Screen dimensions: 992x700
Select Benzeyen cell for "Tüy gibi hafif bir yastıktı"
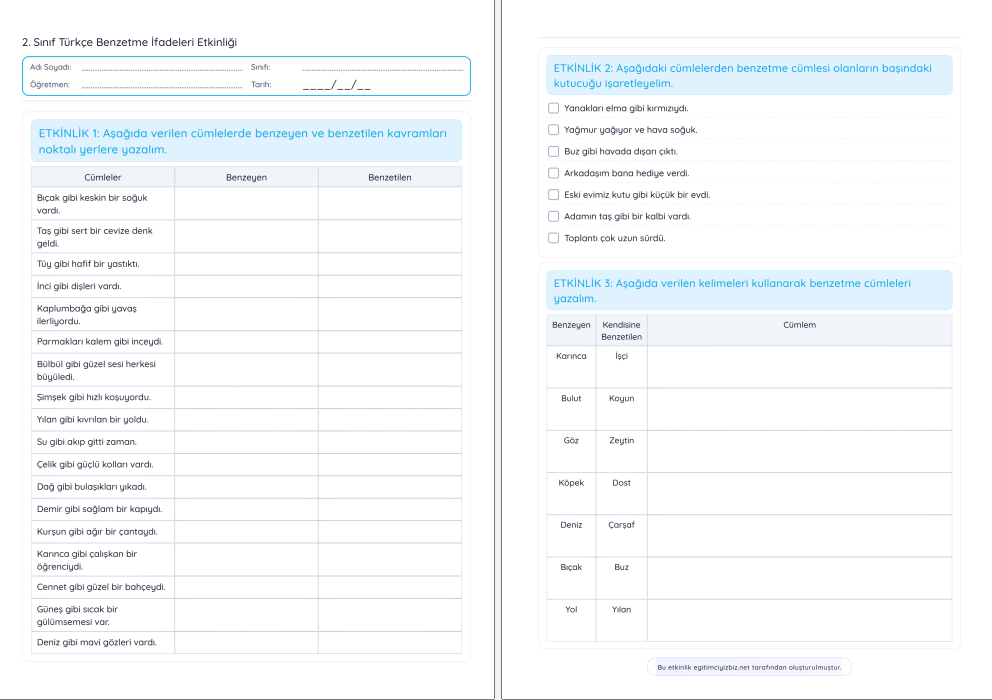pyautogui.click(x=246, y=264)
